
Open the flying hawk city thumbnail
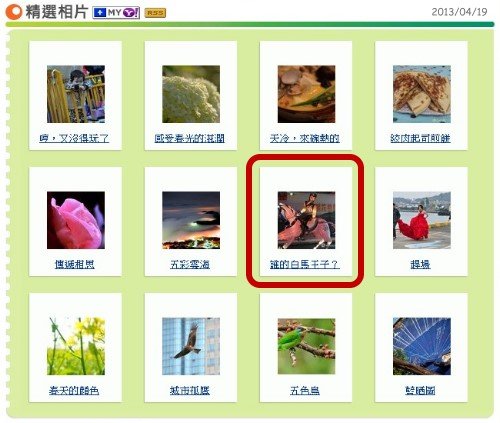pyautogui.click(x=191, y=346)
